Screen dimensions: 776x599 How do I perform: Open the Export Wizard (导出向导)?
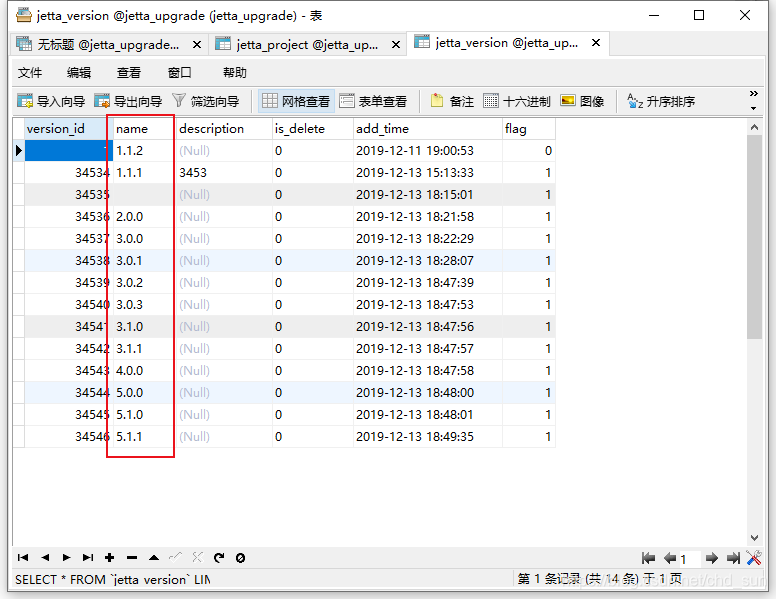pyautogui.click(x=128, y=101)
